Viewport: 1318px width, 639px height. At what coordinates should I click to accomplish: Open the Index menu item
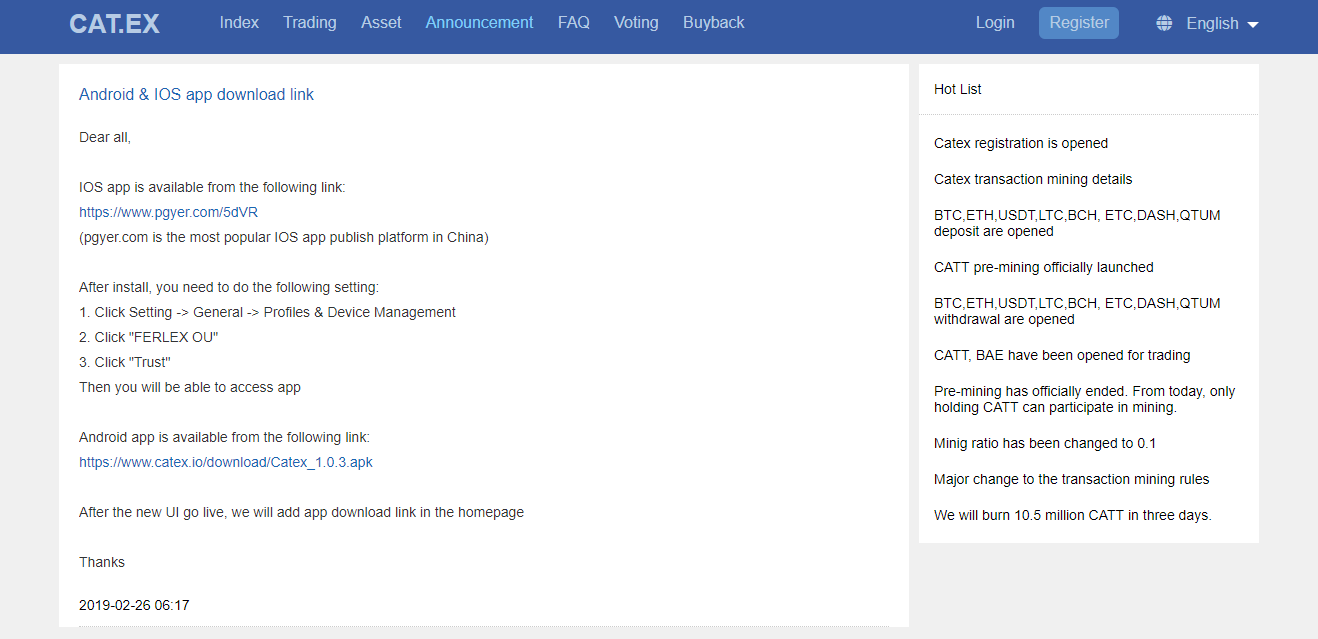[x=239, y=22]
